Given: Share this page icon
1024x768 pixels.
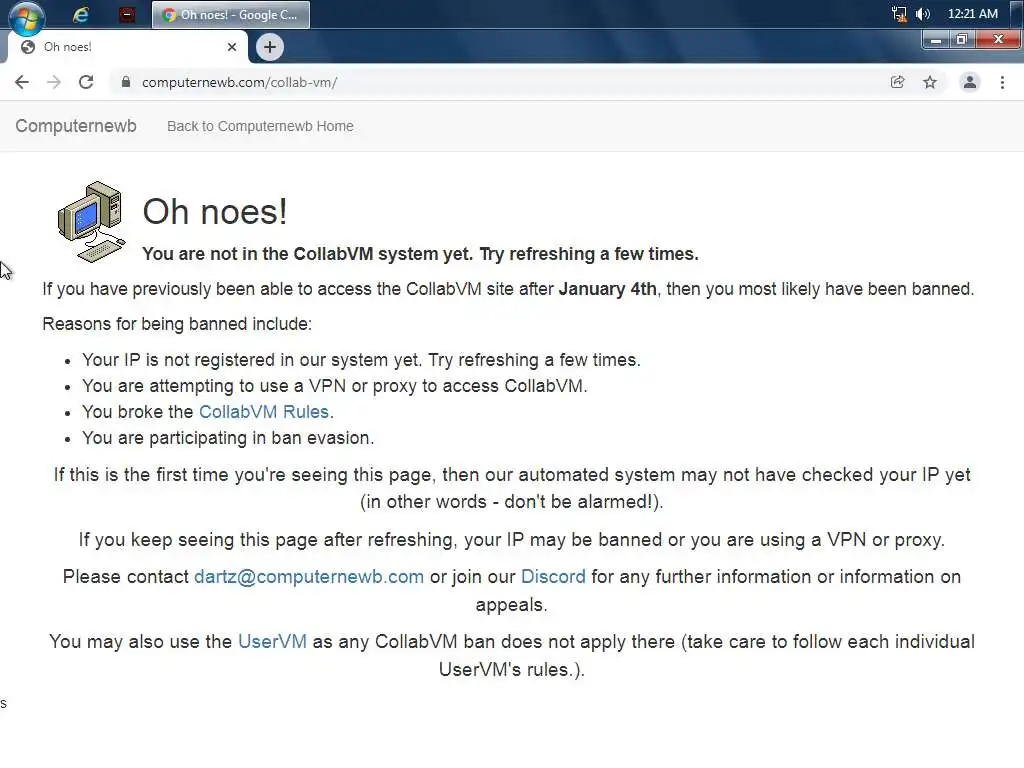Looking at the screenshot, I should pos(897,82).
